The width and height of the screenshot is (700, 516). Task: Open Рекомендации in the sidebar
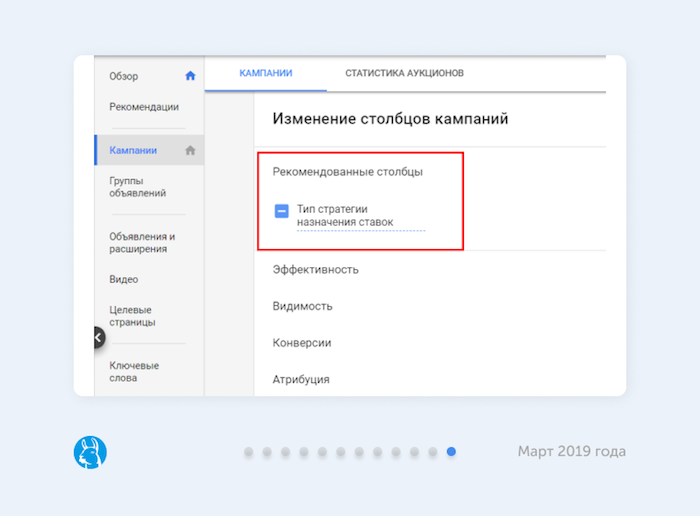144,107
